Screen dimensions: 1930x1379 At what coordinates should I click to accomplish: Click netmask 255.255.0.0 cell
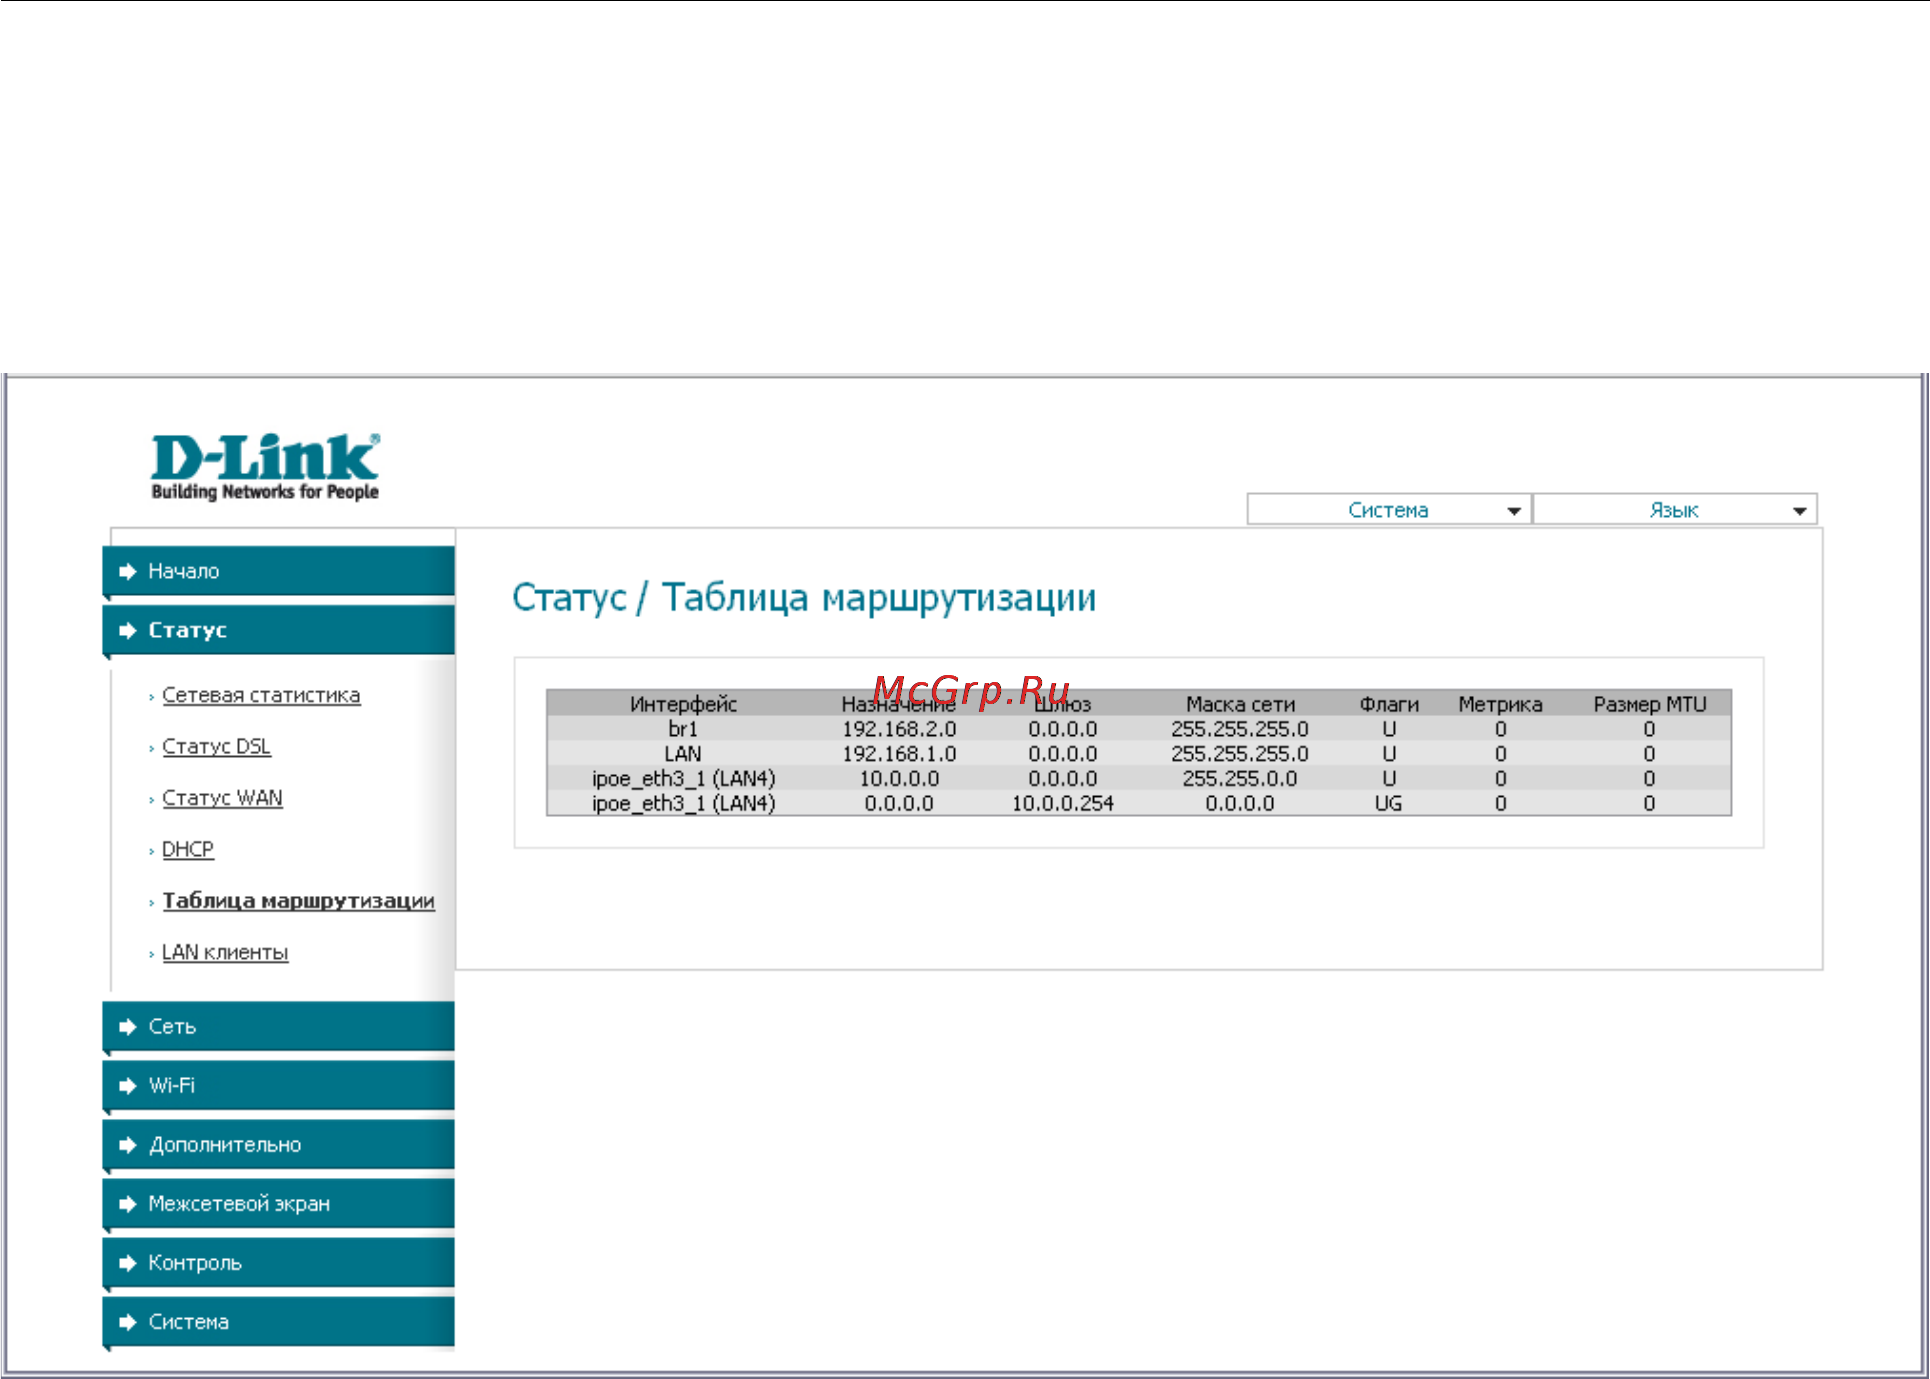[1240, 779]
